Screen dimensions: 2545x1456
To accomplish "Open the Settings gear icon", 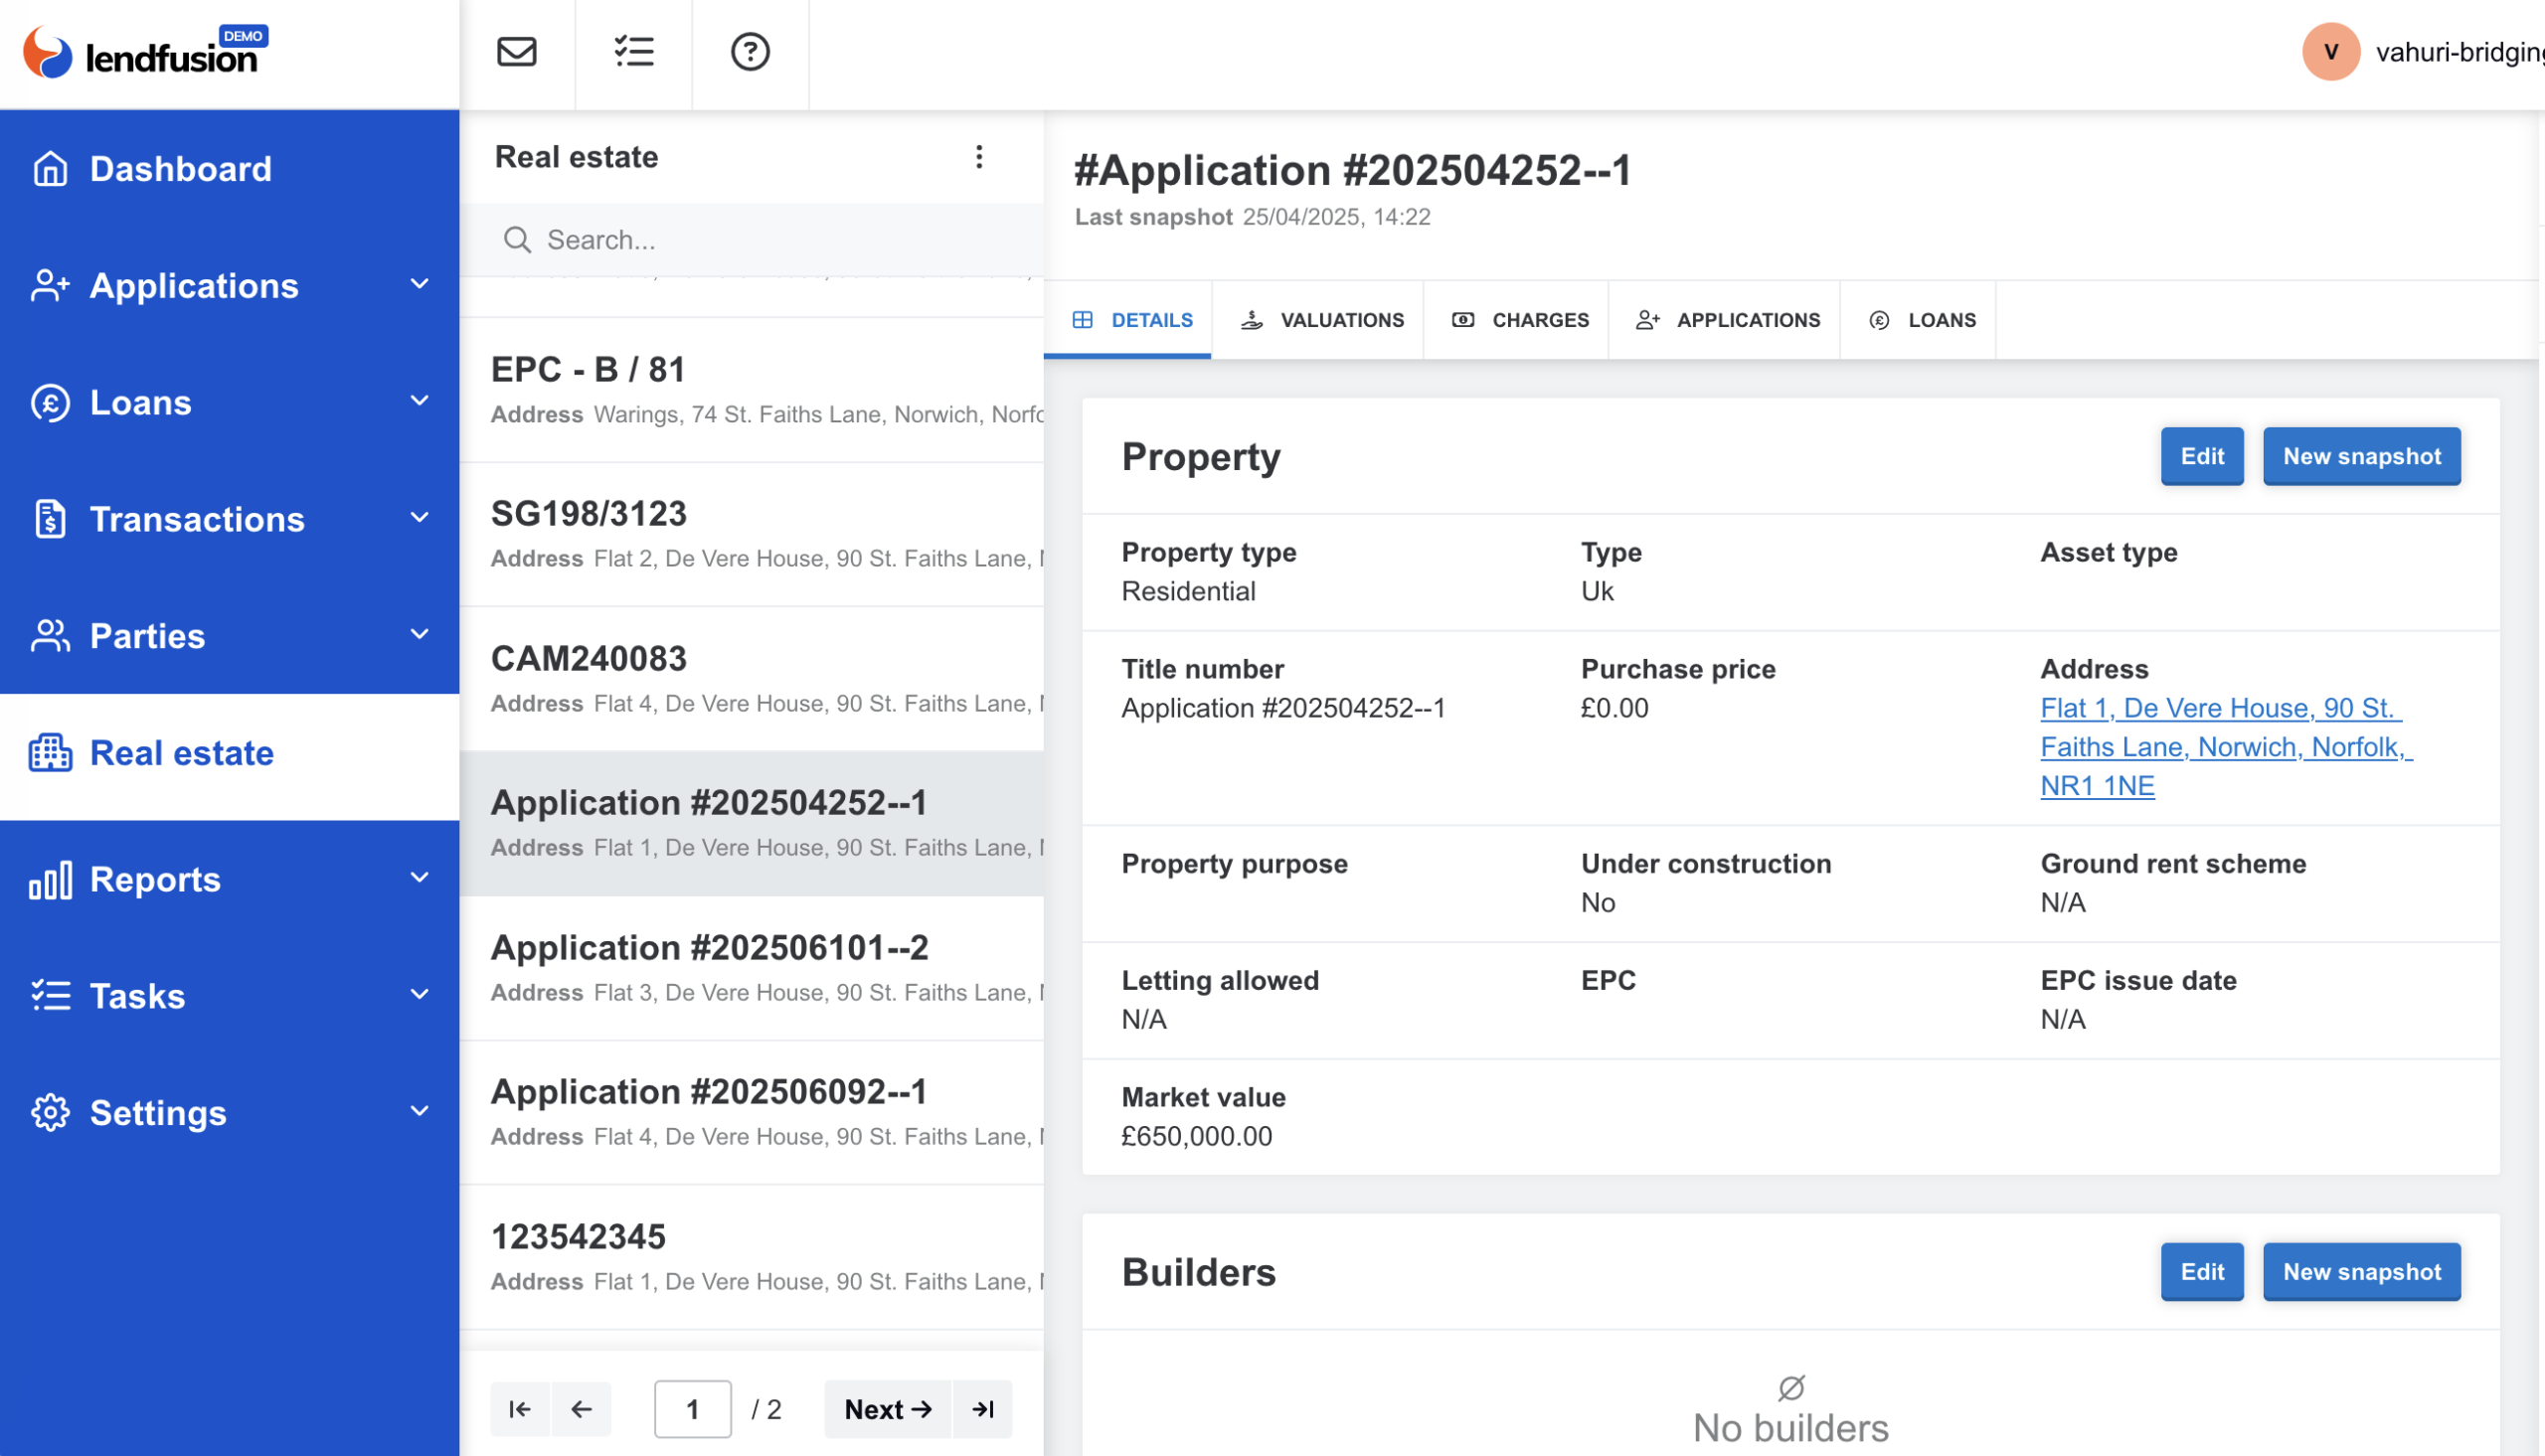I will [x=49, y=1112].
